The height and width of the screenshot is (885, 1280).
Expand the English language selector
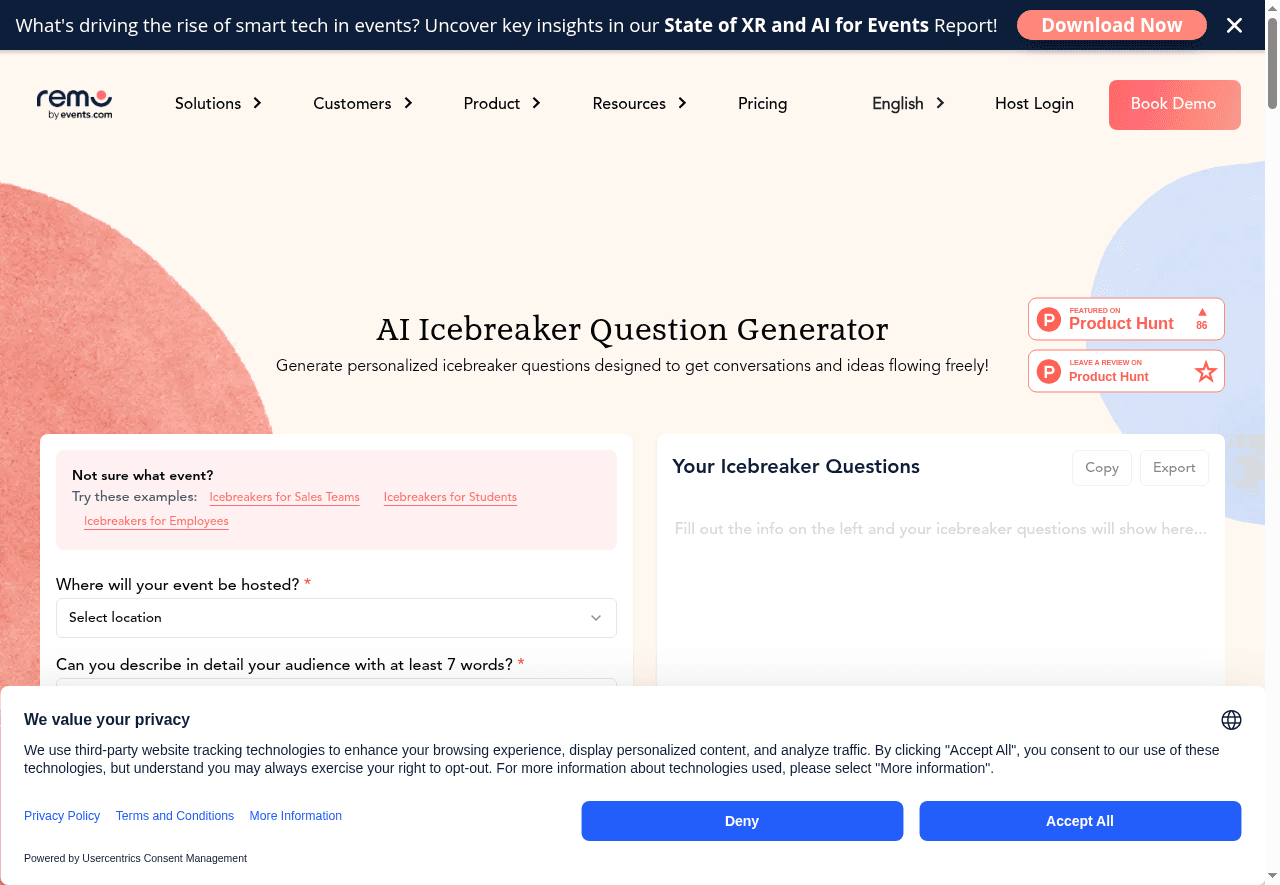pos(907,103)
